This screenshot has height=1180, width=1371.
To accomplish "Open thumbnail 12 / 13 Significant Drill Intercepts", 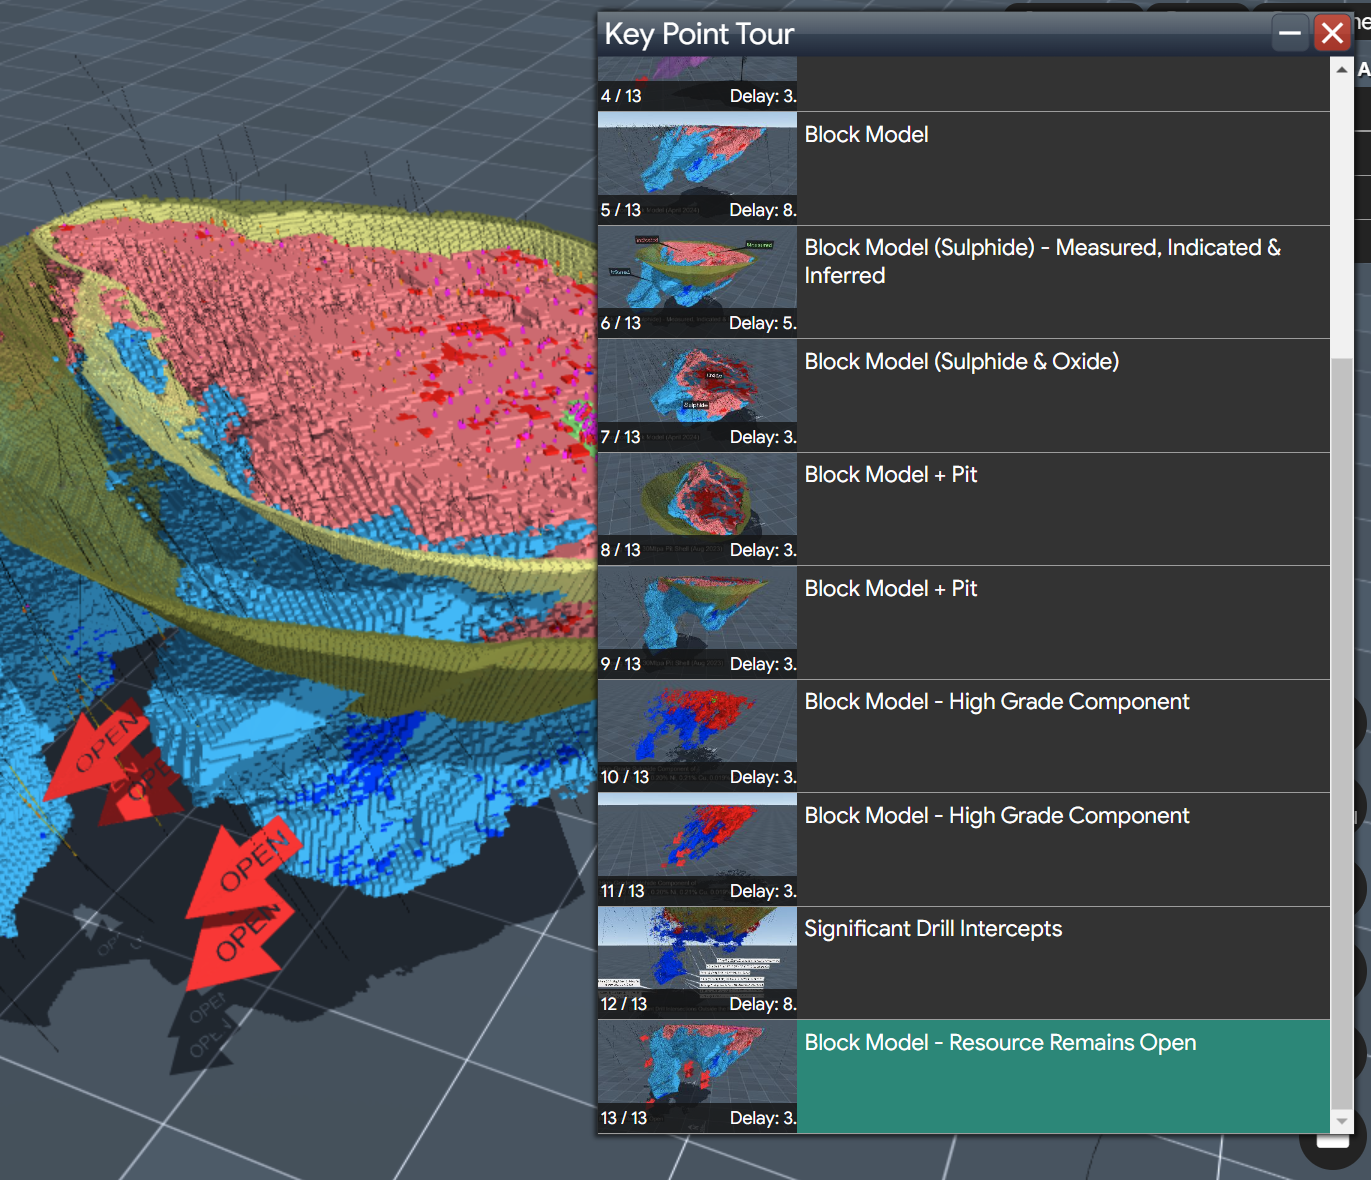I will (x=697, y=962).
